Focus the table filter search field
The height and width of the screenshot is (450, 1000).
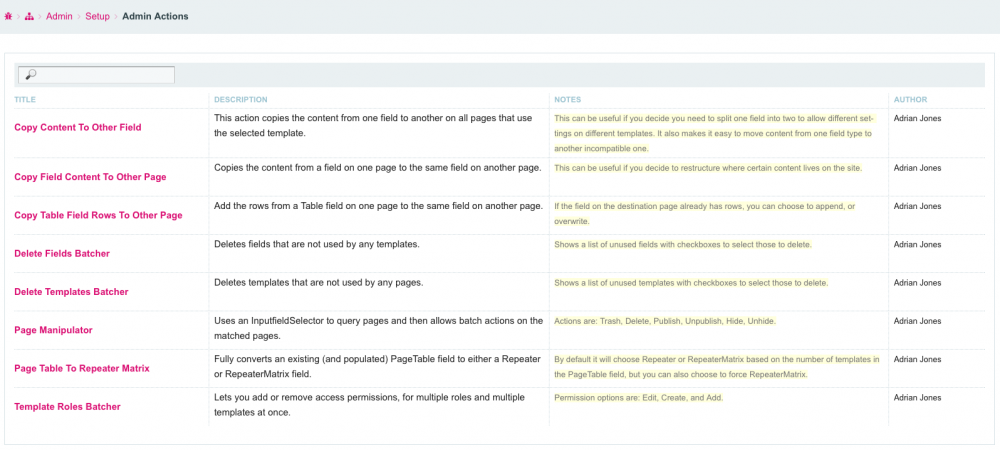point(96,75)
